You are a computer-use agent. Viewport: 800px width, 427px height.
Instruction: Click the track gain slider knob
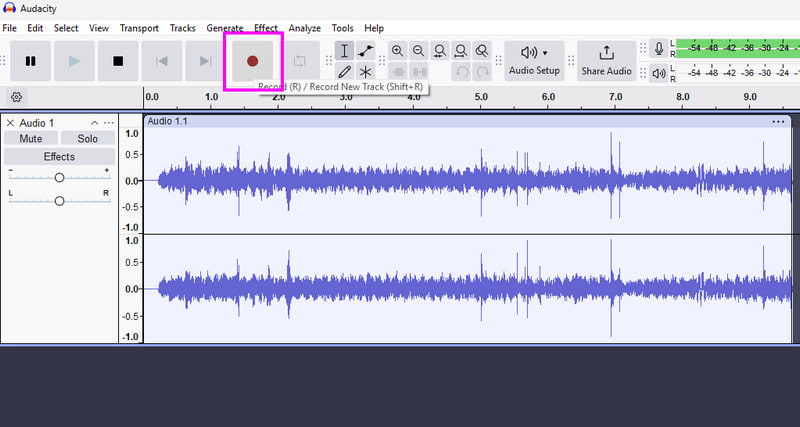(59, 178)
